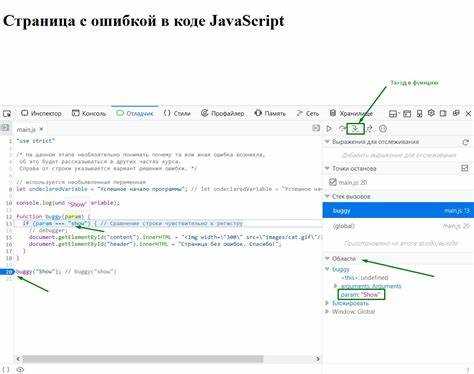Click the buggy("Show") call line
This screenshot has height=374, width=474.
(67, 272)
